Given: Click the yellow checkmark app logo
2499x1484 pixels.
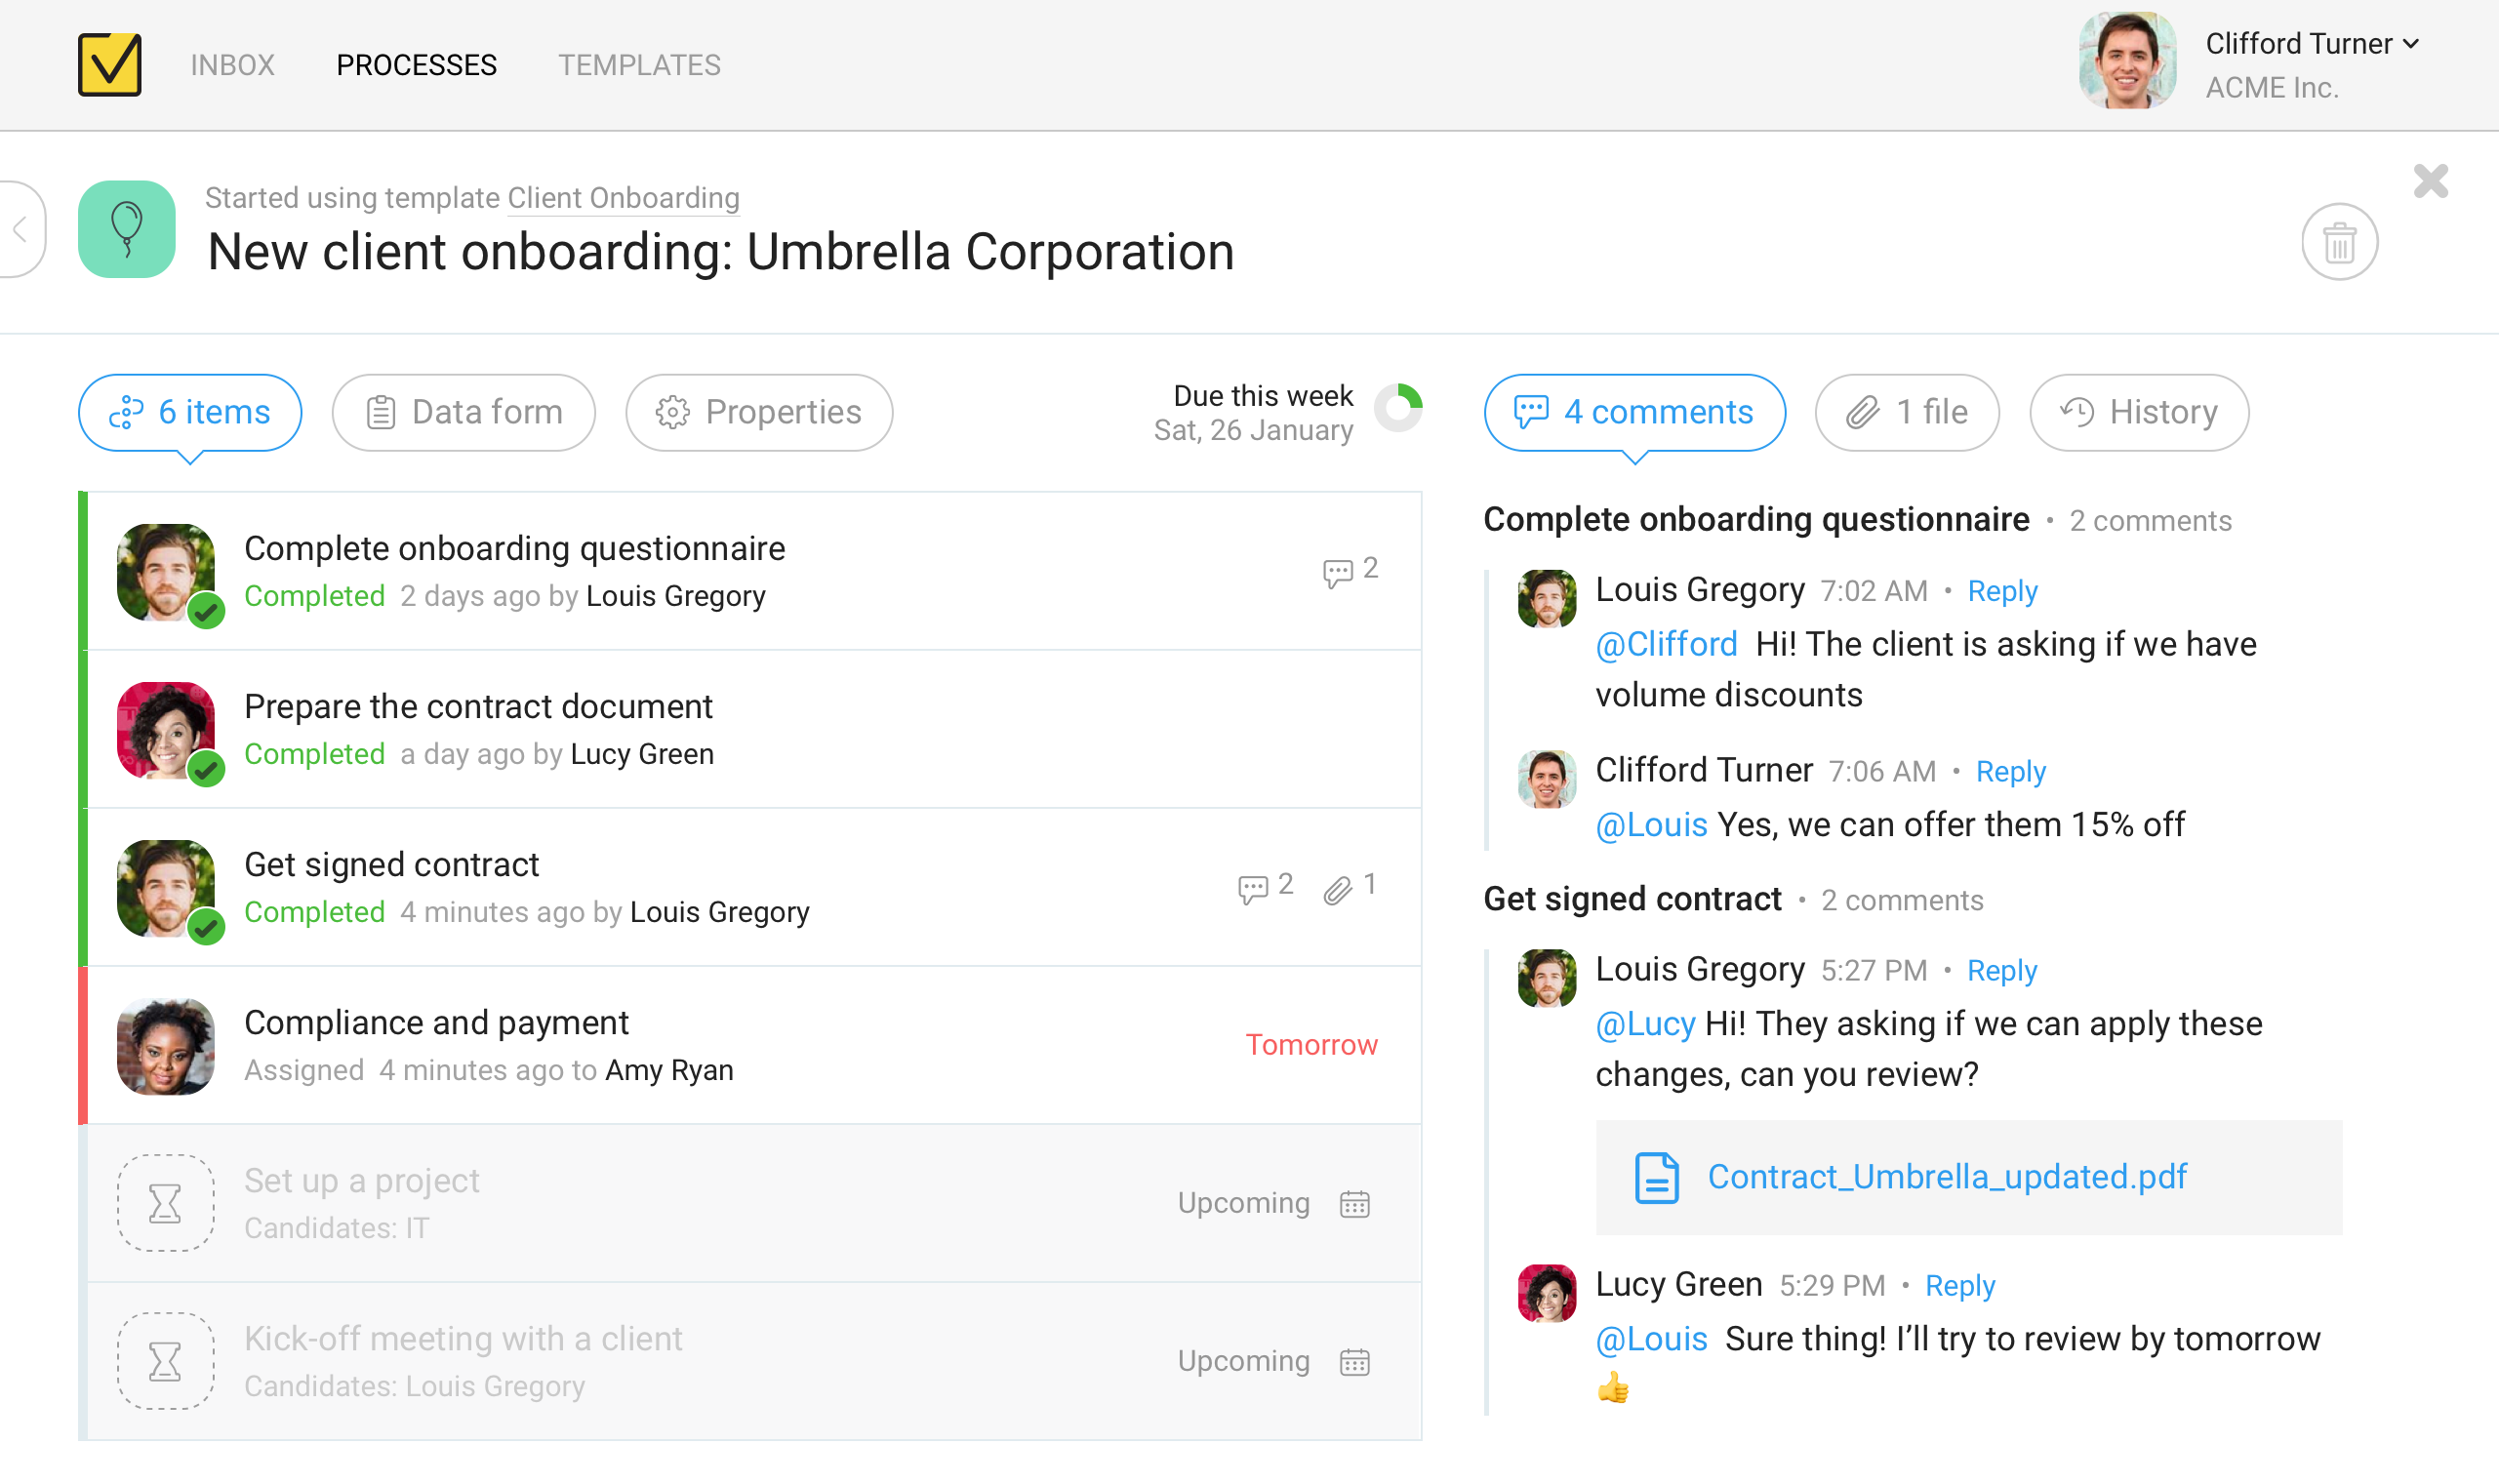Looking at the screenshot, I should tap(110, 65).
